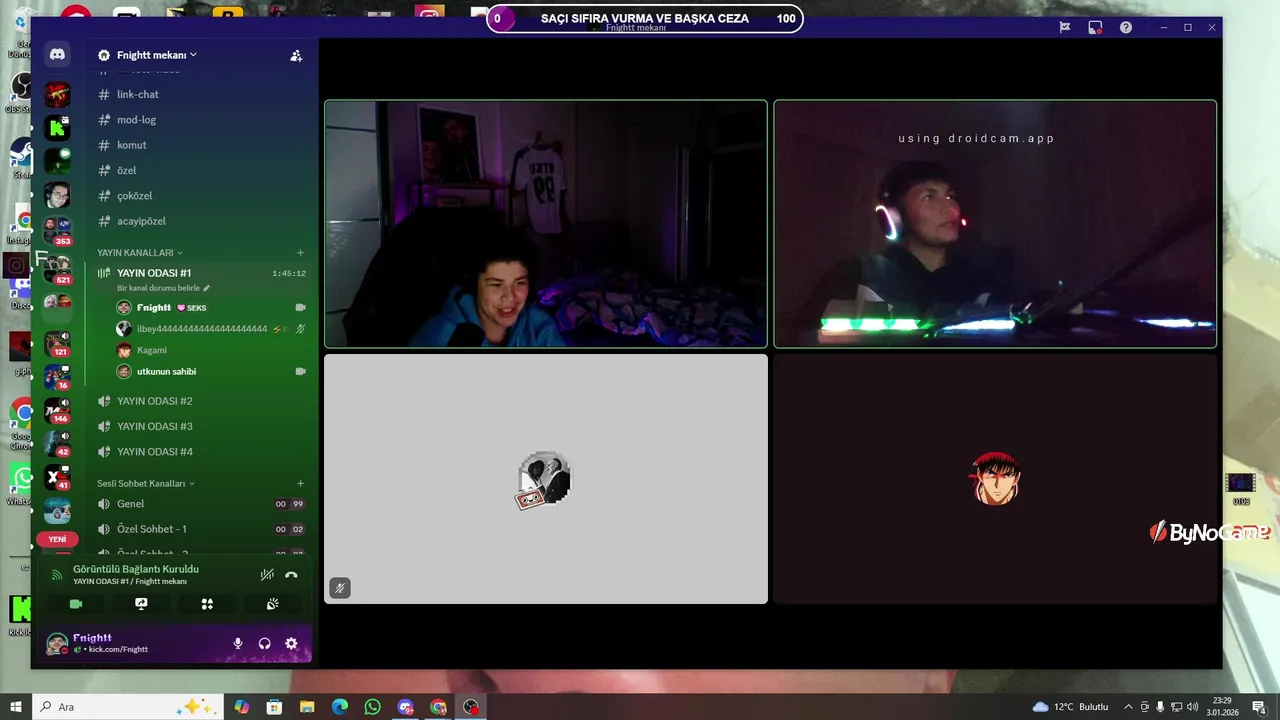Focus the droidcam webcam tile
Screen dimensions: 1280x720
point(995,224)
